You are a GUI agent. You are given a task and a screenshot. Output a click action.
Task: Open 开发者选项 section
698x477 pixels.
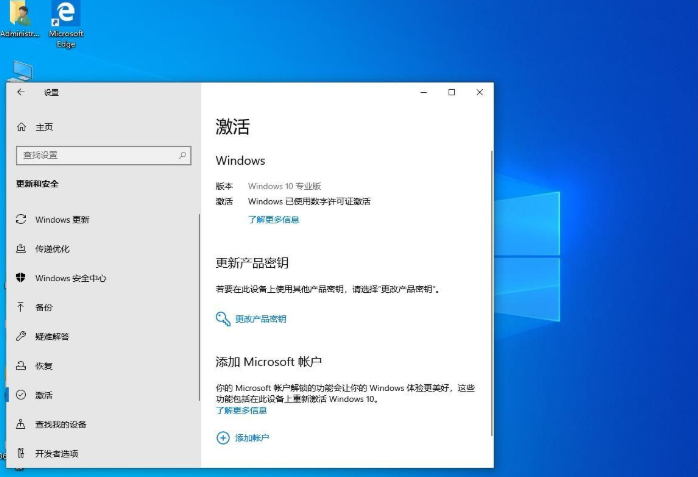coord(57,454)
